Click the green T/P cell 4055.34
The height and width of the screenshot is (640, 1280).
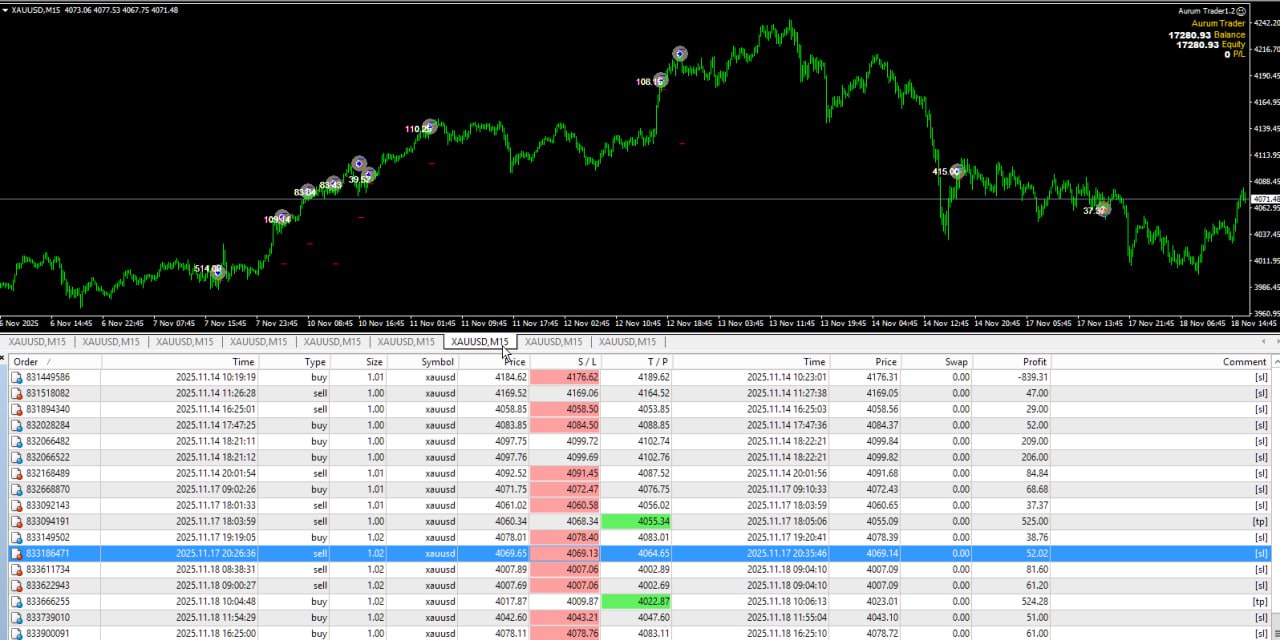click(637, 522)
